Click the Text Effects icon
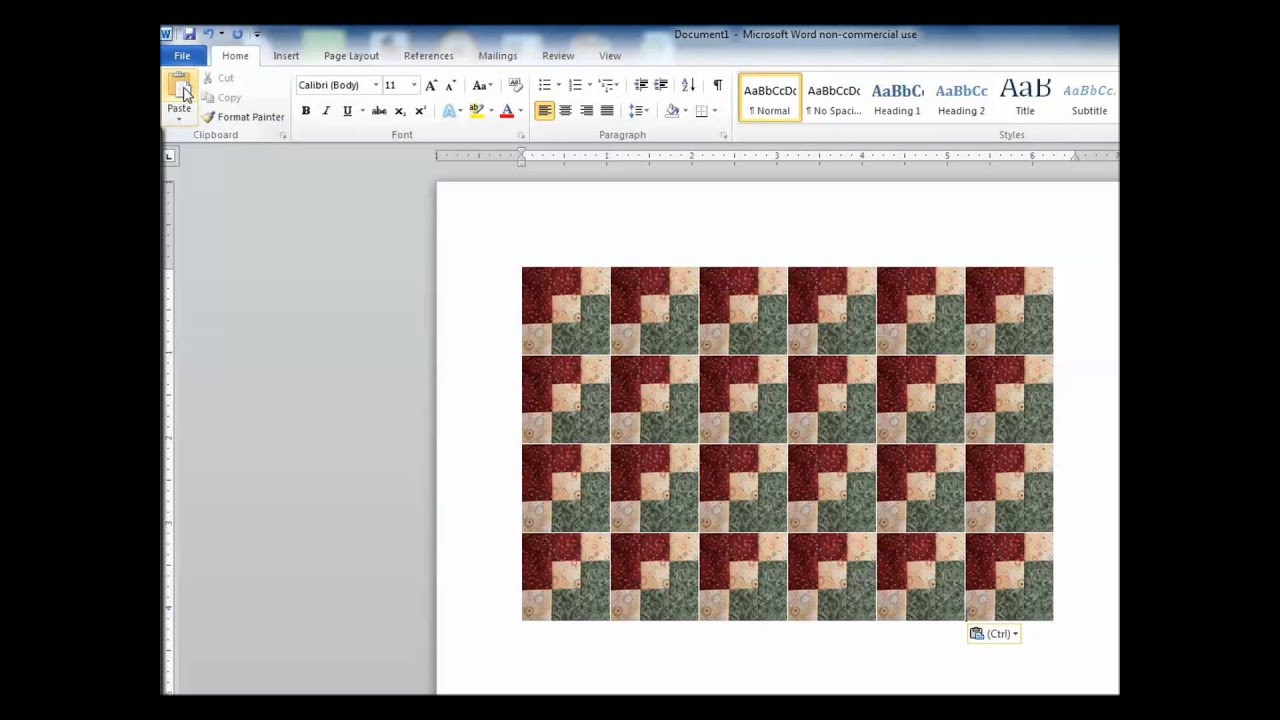This screenshot has height=720, width=1280. point(449,111)
